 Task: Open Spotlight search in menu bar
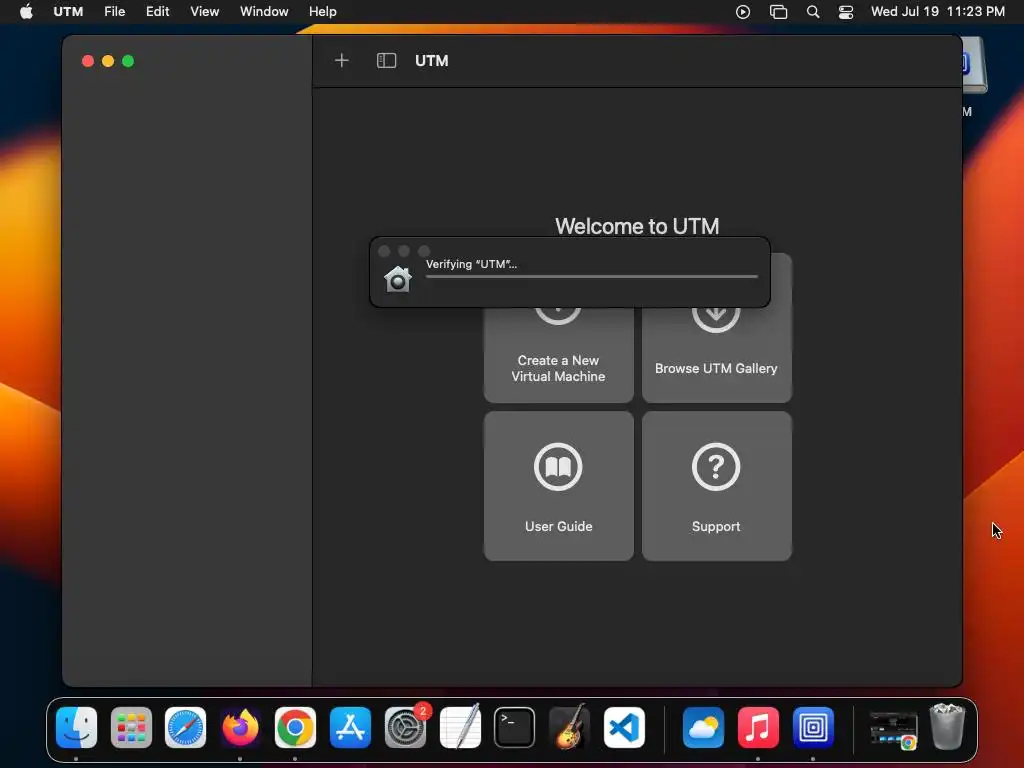tap(813, 12)
